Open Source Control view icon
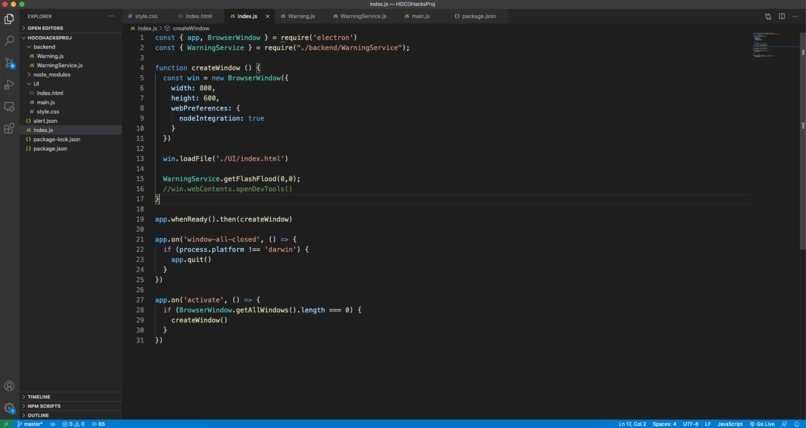The height and width of the screenshot is (428, 806). [9, 63]
